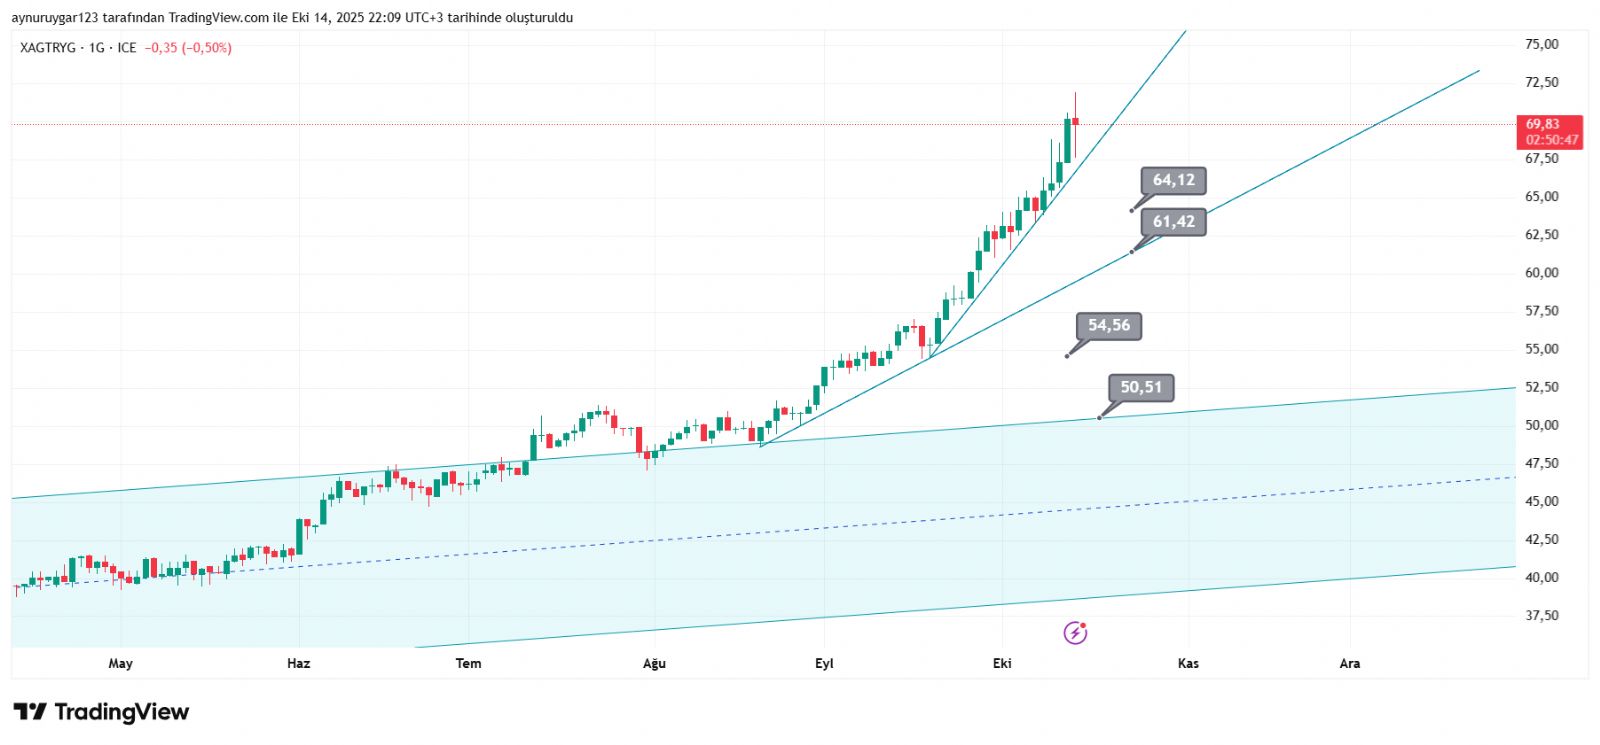Screen dimensions: 1600x745
Task: Click the ICE exchange label
Action: (x=127, y=48)
